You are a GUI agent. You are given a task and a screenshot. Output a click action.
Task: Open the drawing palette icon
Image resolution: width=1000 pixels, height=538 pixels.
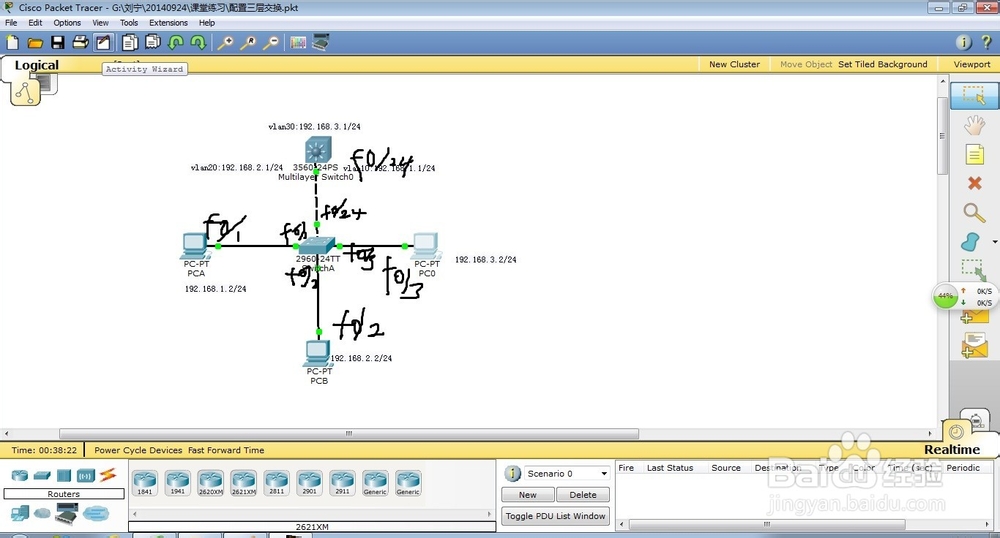click(x=298, y=43)
